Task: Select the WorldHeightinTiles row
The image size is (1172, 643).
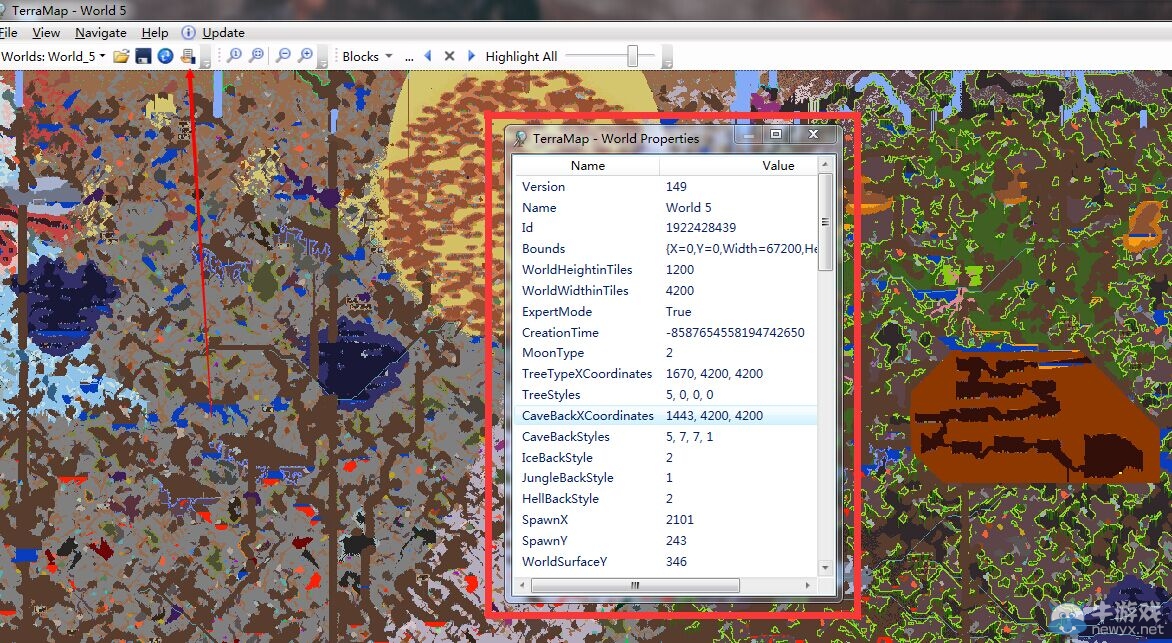Action: pyautogui.click(x=665, y=269)
